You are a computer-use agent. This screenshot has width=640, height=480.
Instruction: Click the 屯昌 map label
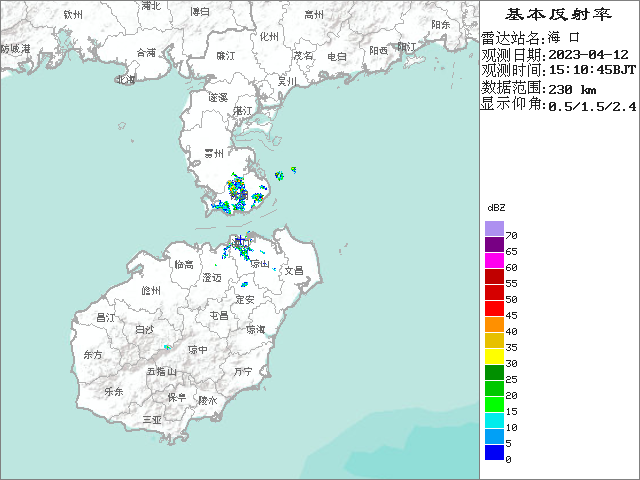point(219,316)
